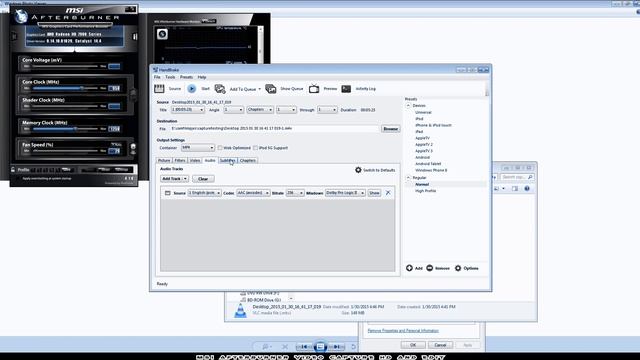Image resolution: width=640 pixels, height=360 pixels.
Task: Click the Explorer search magnifier icon
Action: pyautogui.click(x=530, y=177)
